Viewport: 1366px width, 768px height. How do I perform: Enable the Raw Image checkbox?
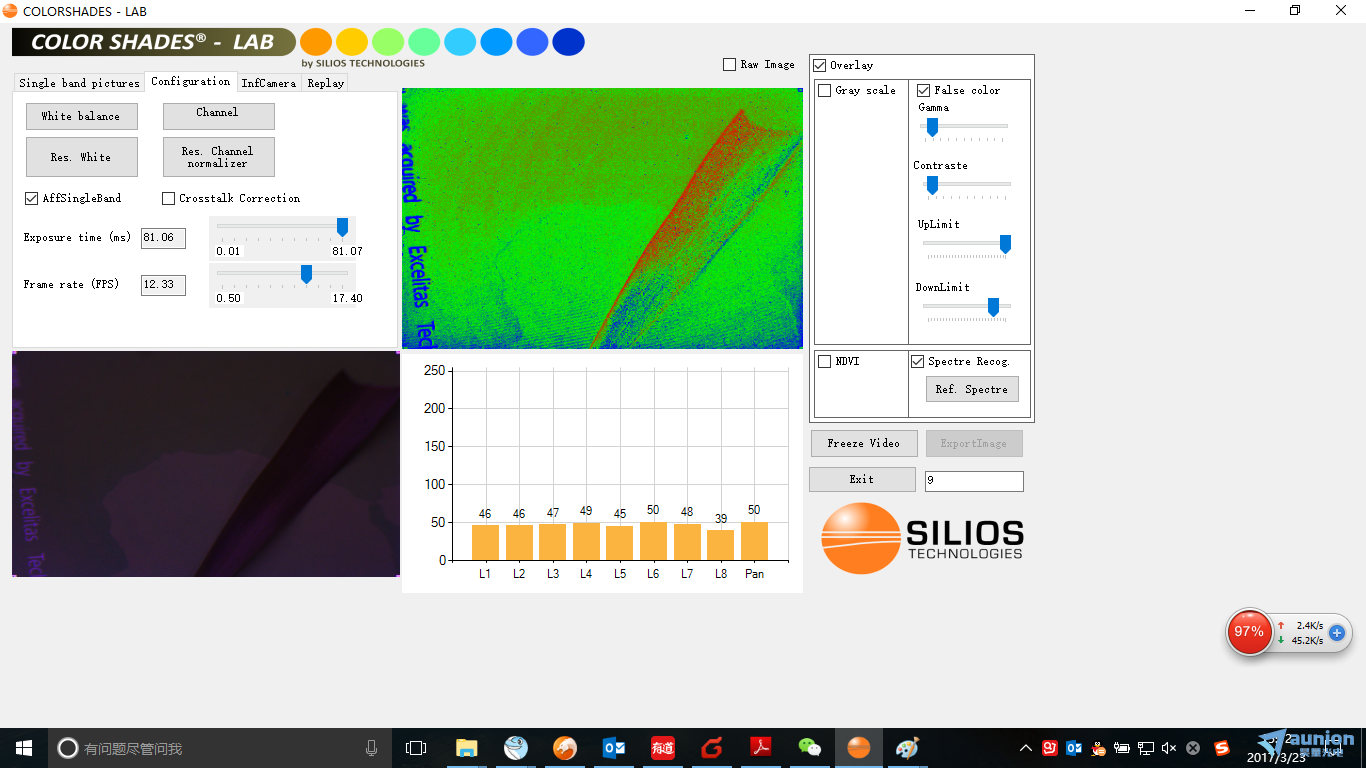tap(729, 64)
